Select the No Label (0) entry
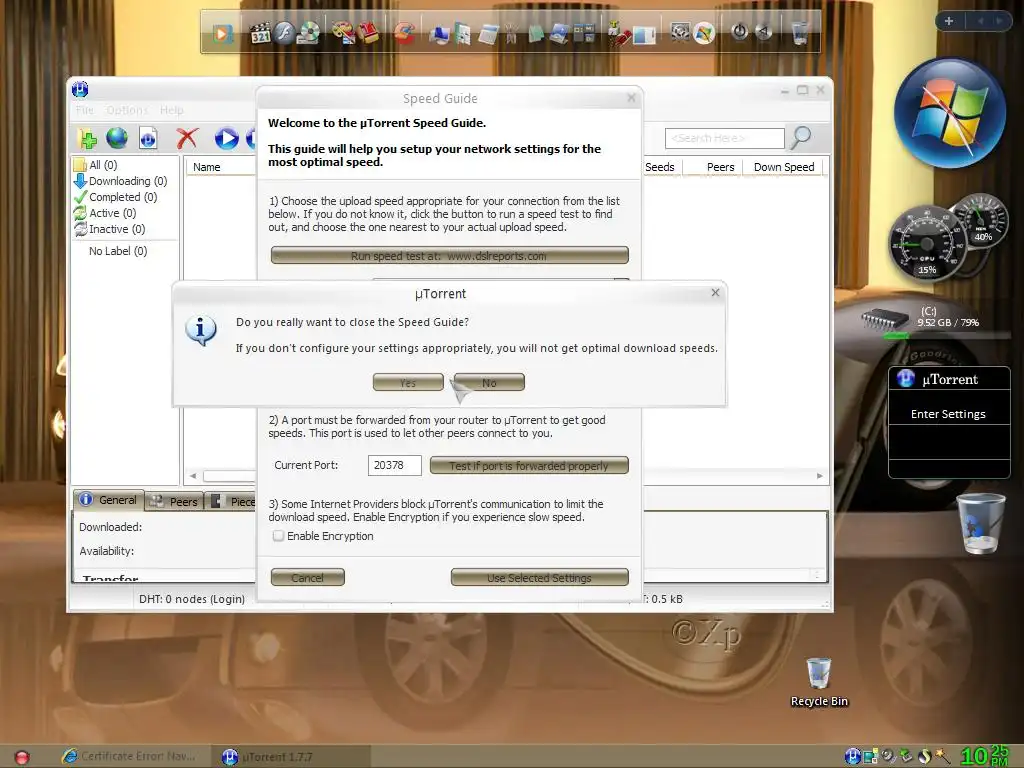The width and height of the screenshot is (1024, 768). [x=118, y=251]
